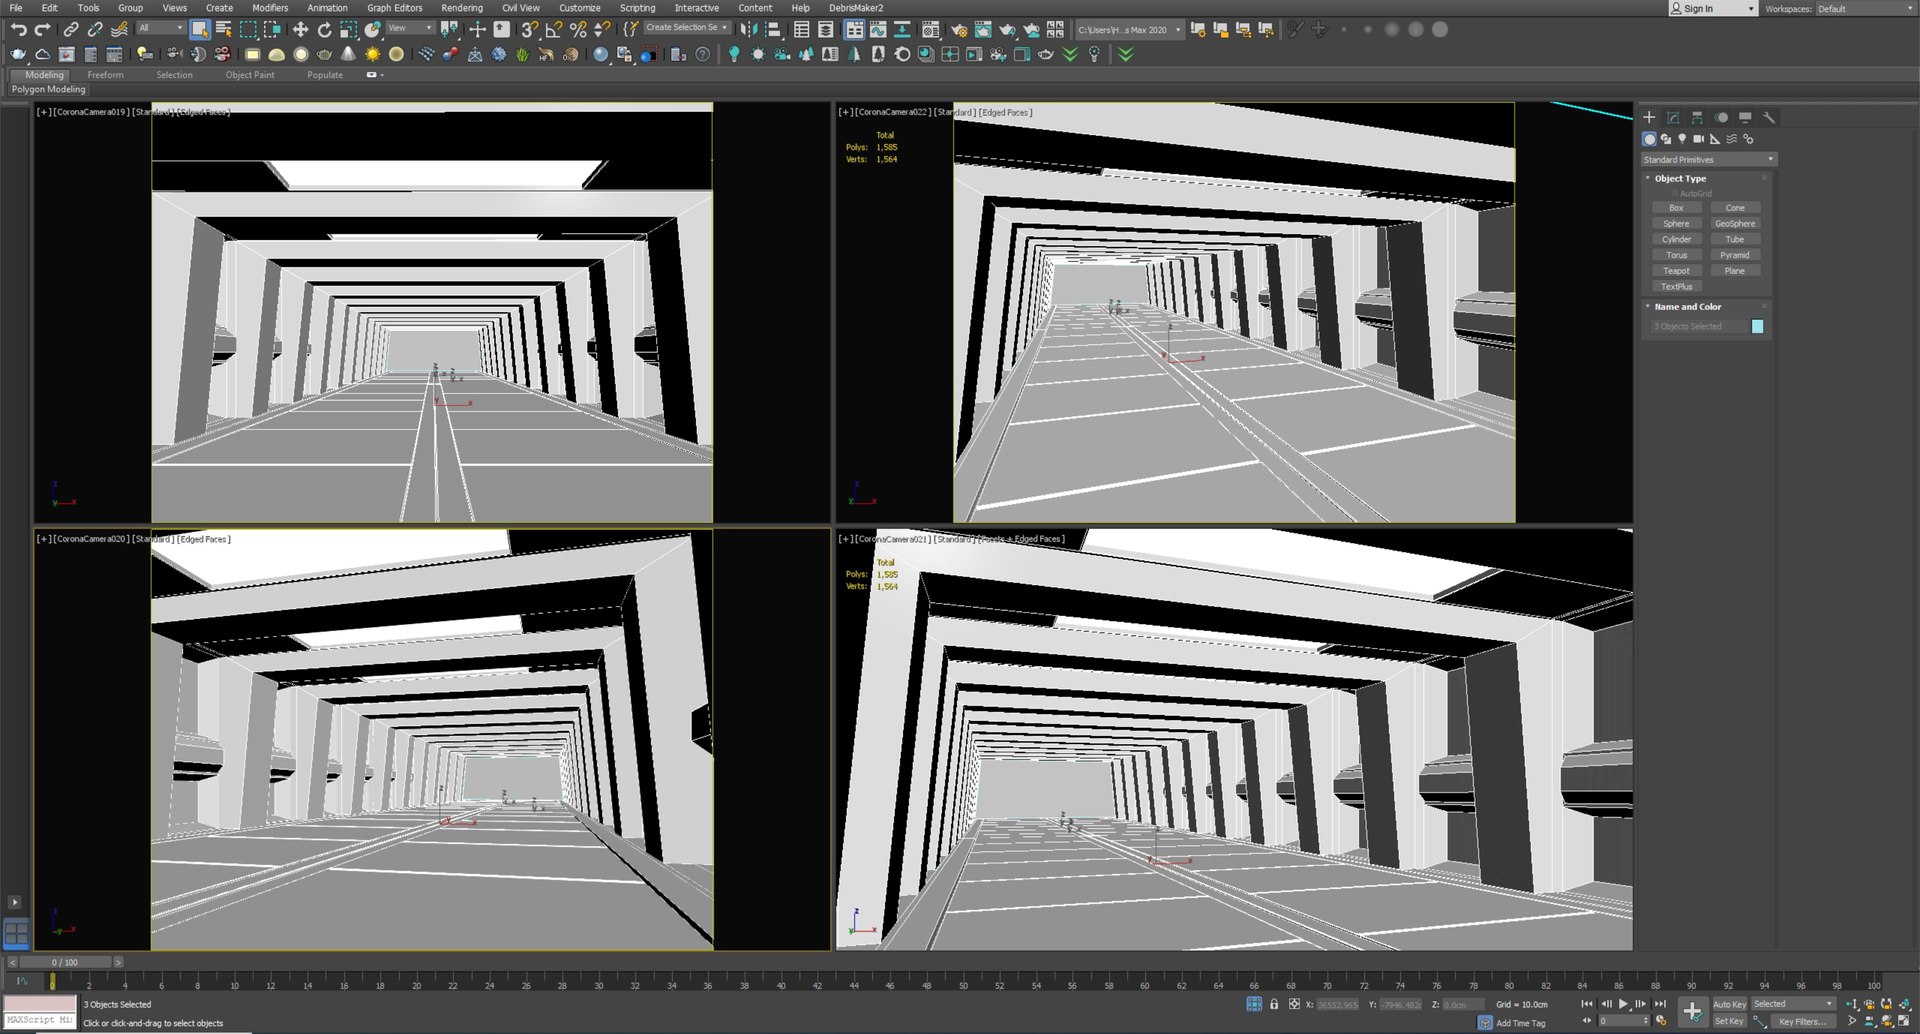Switch to the Freeform ribbon tab
The height and width of the screenshot is (1034, 1920).
[x=105, y=75]
